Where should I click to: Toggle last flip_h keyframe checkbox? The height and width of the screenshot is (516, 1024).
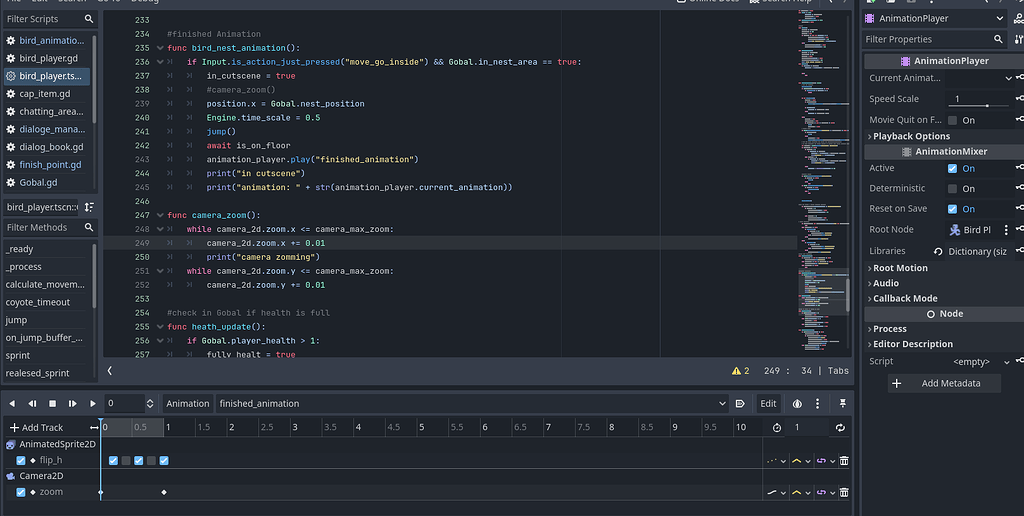(164, 460)
